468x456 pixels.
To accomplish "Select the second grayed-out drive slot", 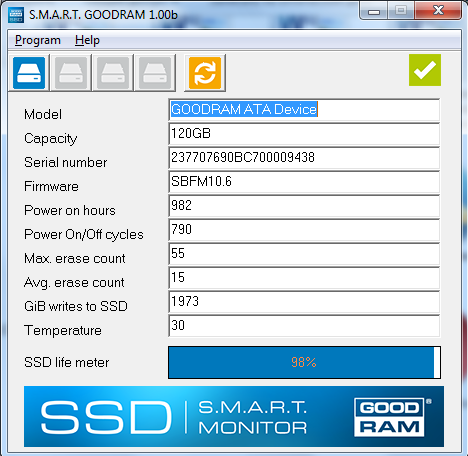I will click(71, 73).
